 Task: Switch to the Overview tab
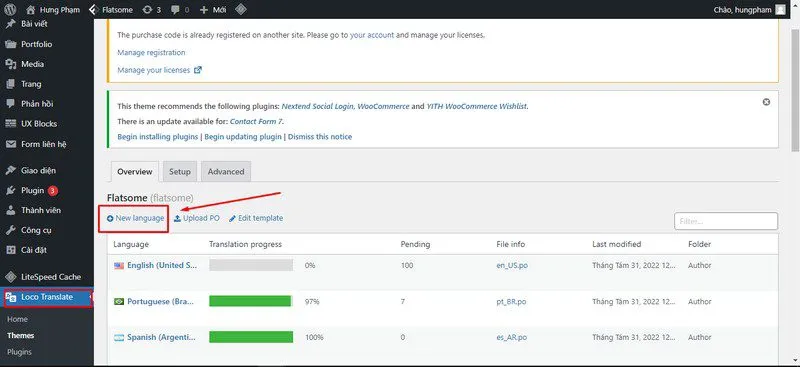tap(135, 172)
